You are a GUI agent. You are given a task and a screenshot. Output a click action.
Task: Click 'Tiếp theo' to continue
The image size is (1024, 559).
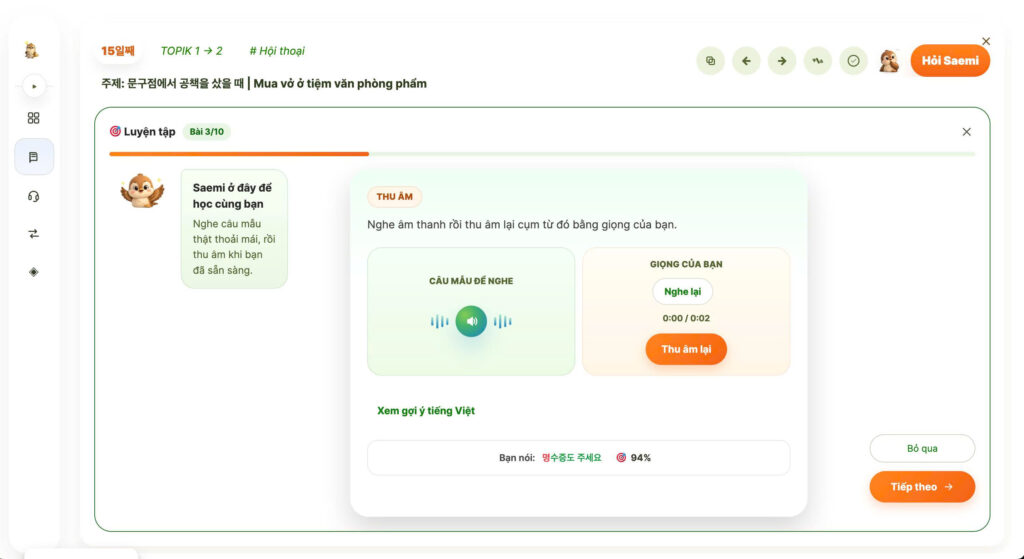coord(922,487)
